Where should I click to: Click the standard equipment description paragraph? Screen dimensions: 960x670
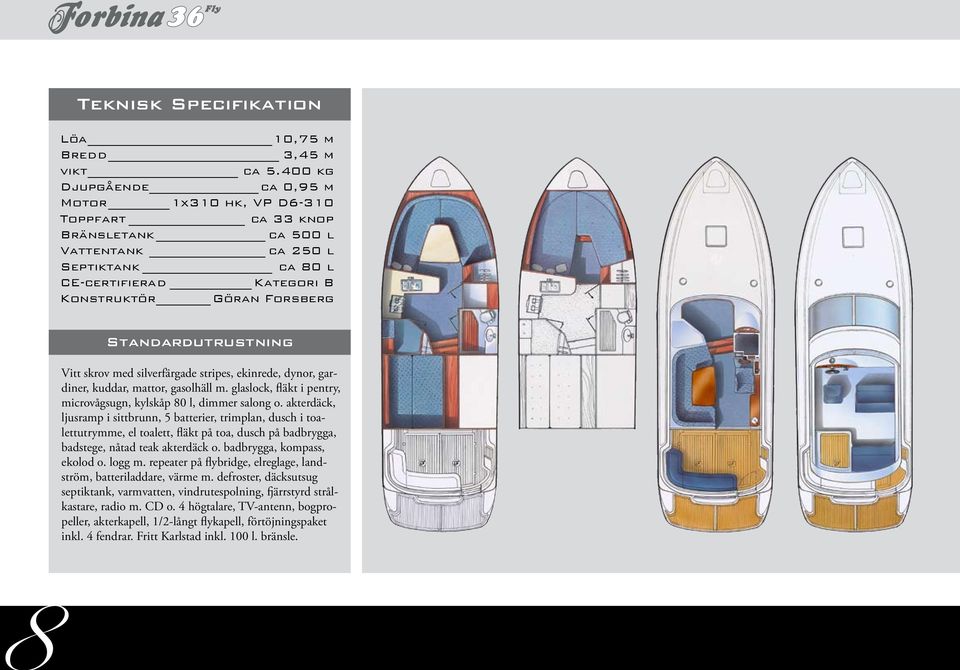click(200, 454)
